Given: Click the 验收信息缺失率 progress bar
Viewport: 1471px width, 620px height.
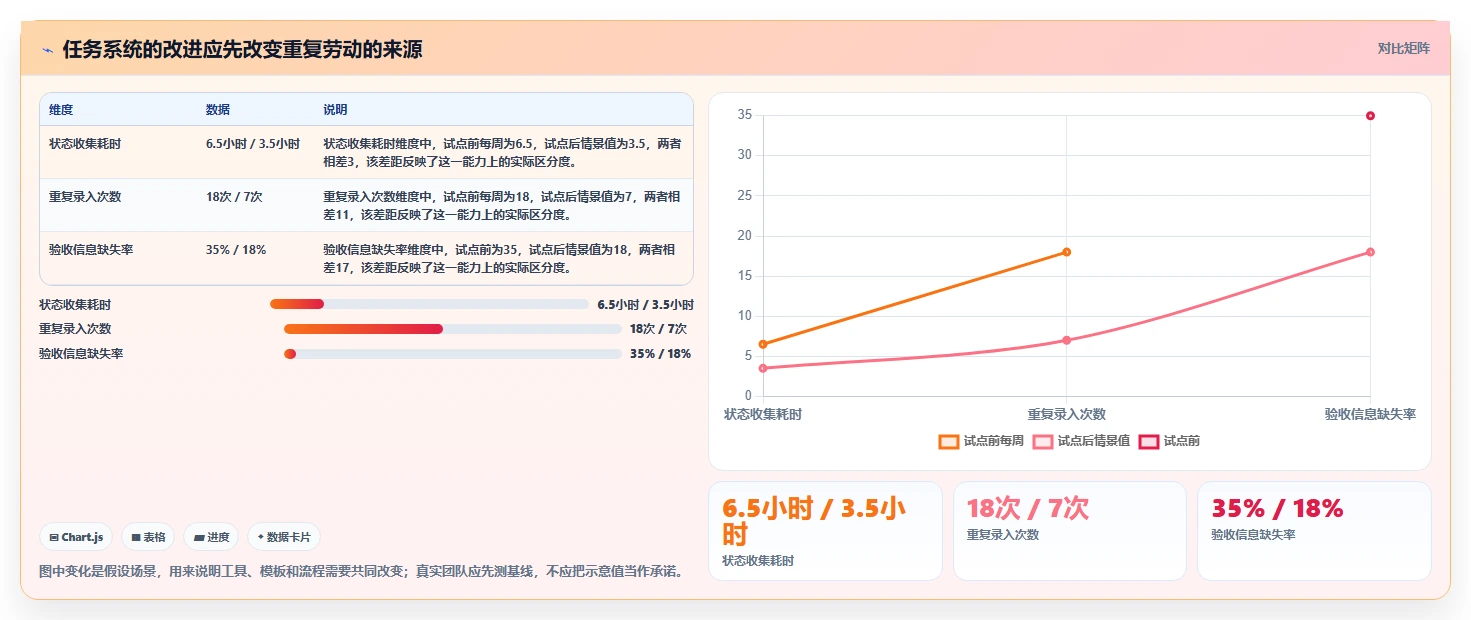Looking at the screenshot, I should click(x=453, y=353).
